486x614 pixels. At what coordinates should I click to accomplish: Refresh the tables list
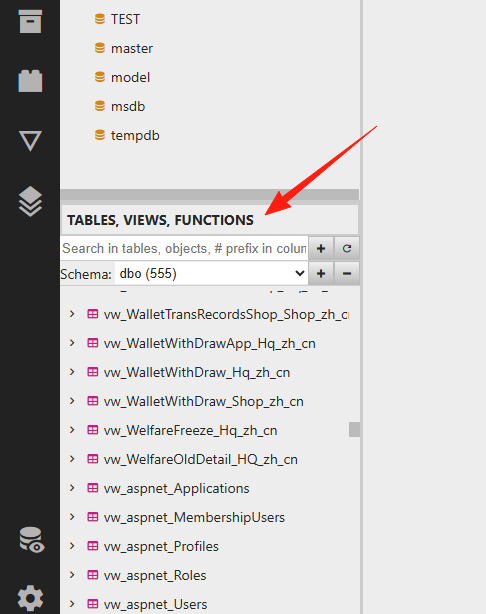tap(347, 248)
